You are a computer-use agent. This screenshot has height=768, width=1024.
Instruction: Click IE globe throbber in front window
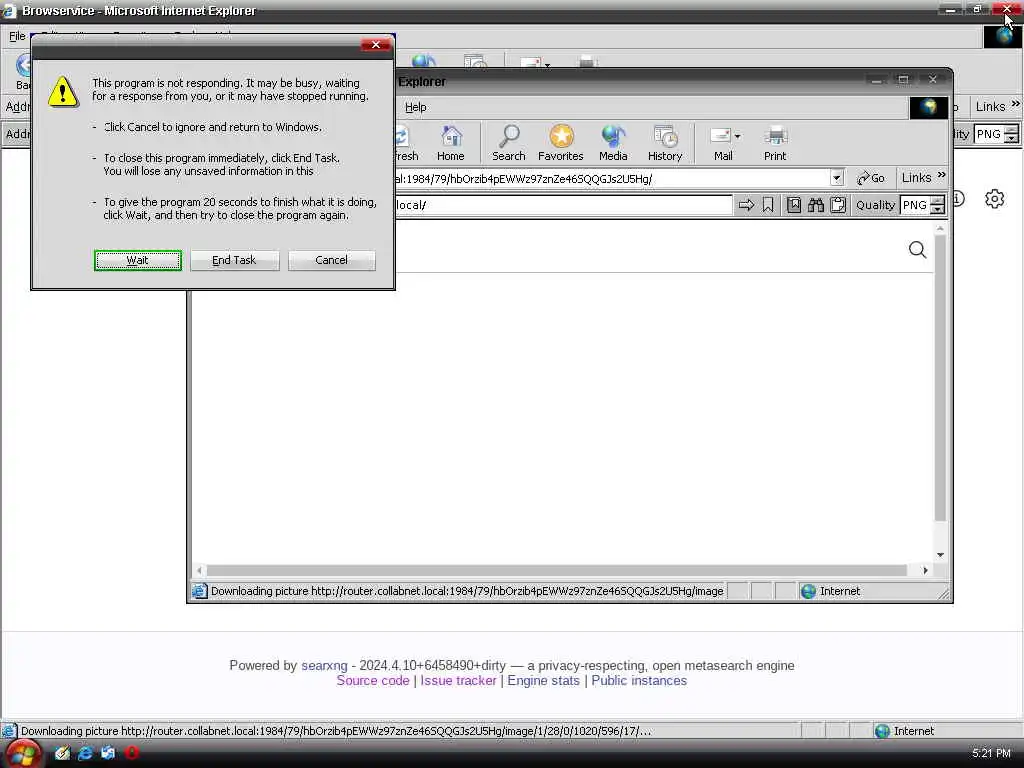[x=929, y=107]
